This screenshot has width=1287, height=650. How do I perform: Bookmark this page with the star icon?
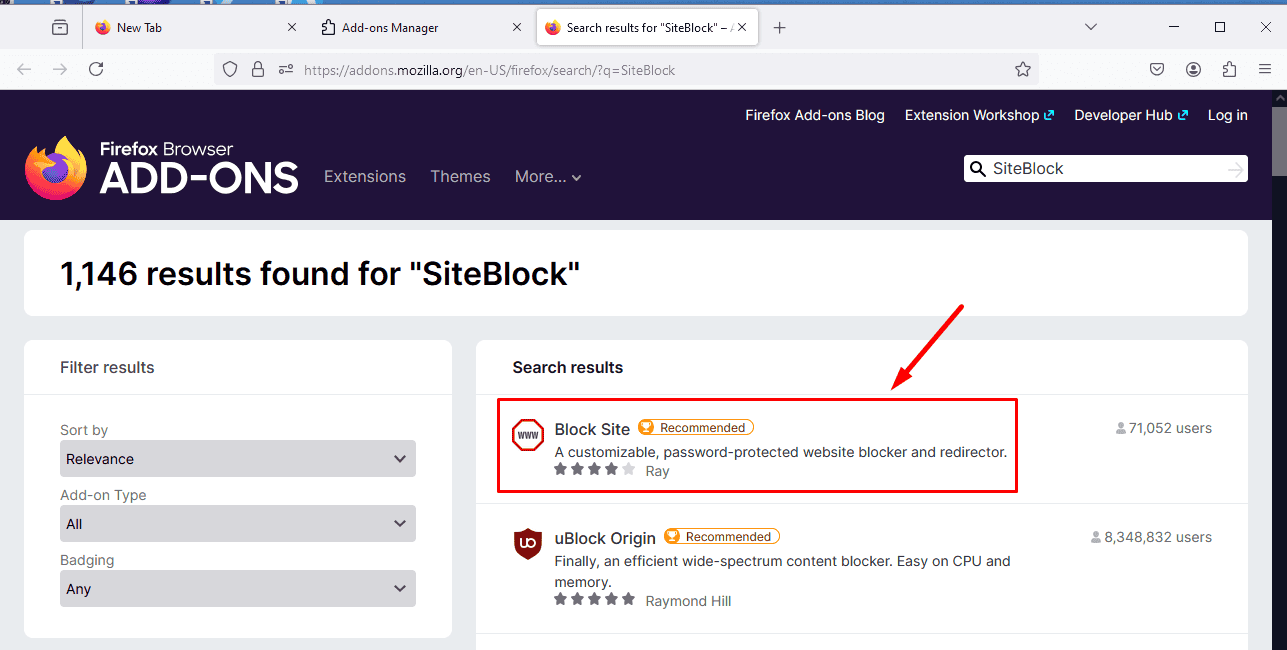click(1022, 69)
